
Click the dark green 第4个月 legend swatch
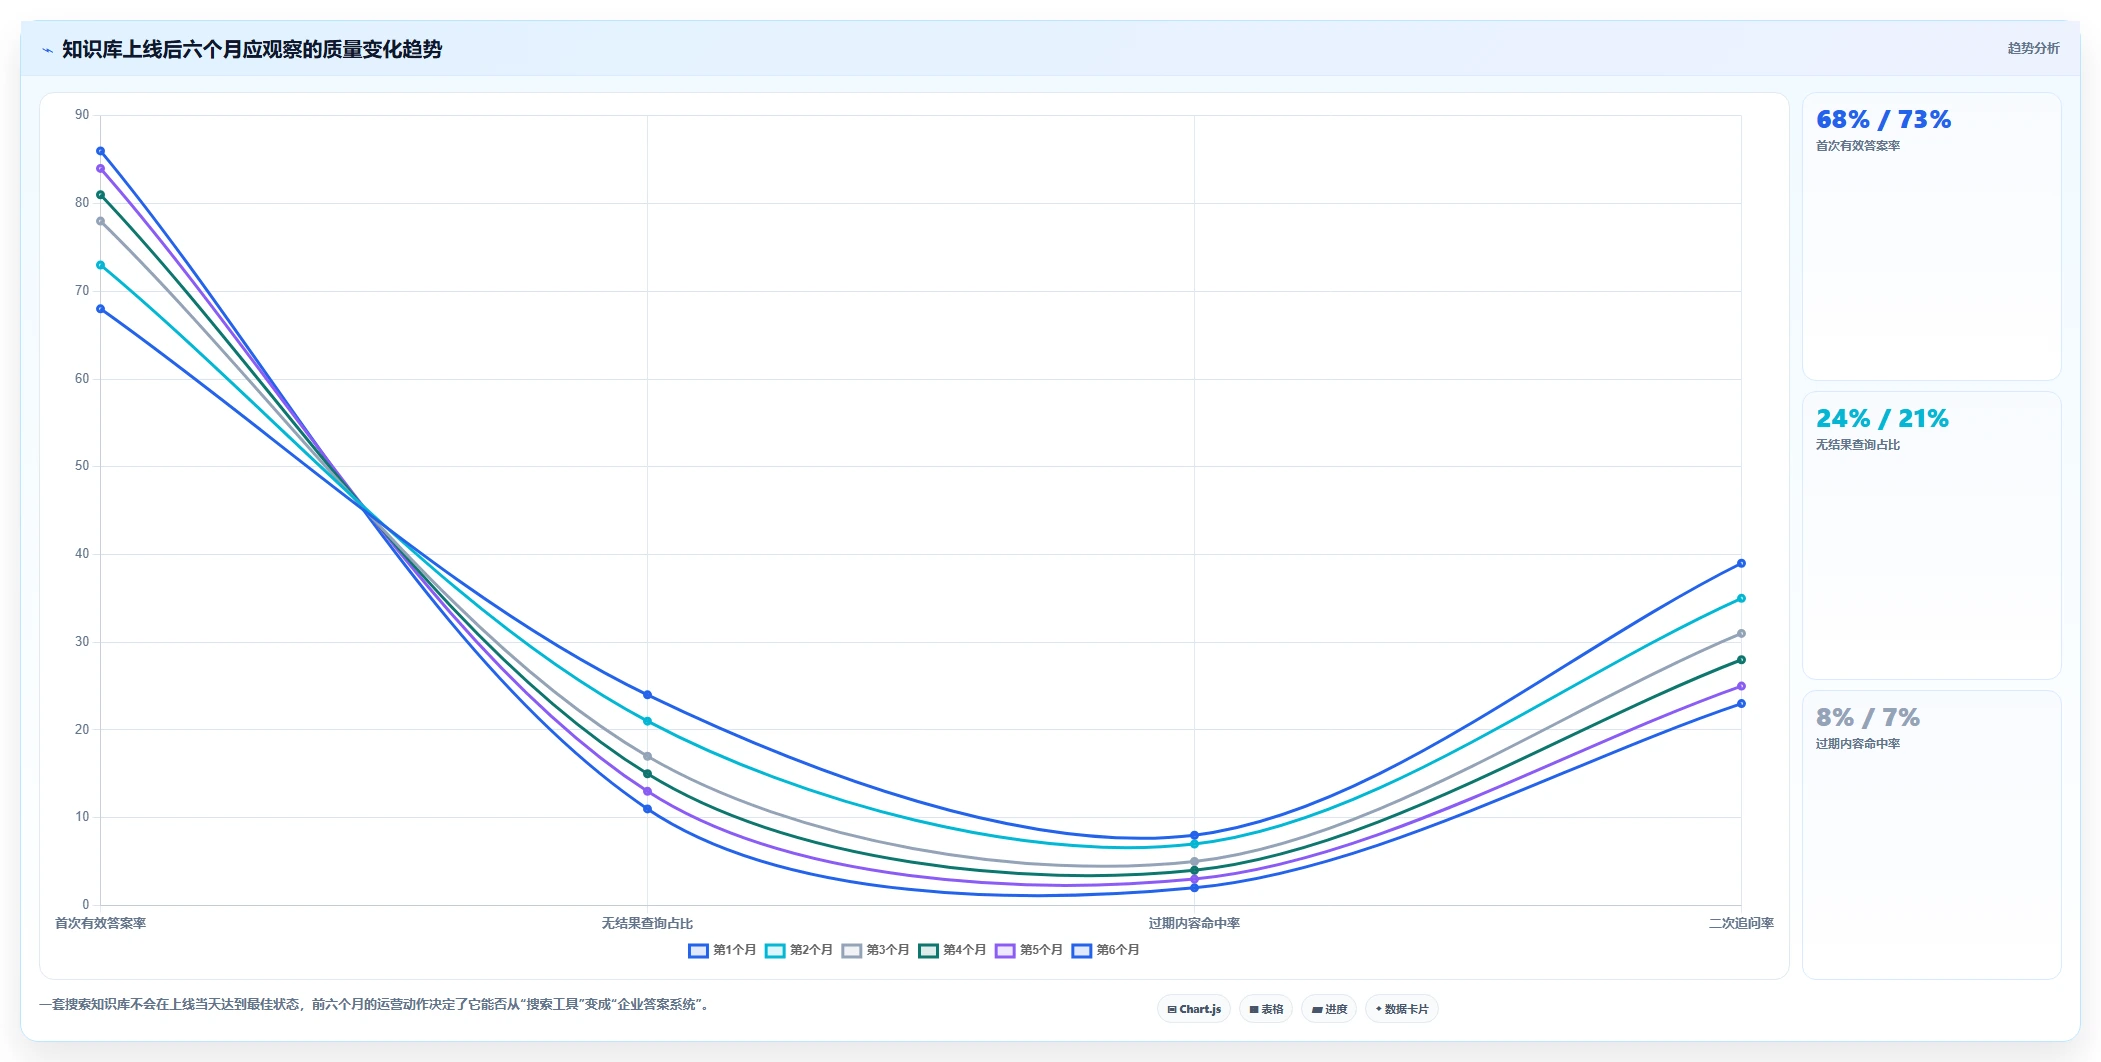pos(928,950)
